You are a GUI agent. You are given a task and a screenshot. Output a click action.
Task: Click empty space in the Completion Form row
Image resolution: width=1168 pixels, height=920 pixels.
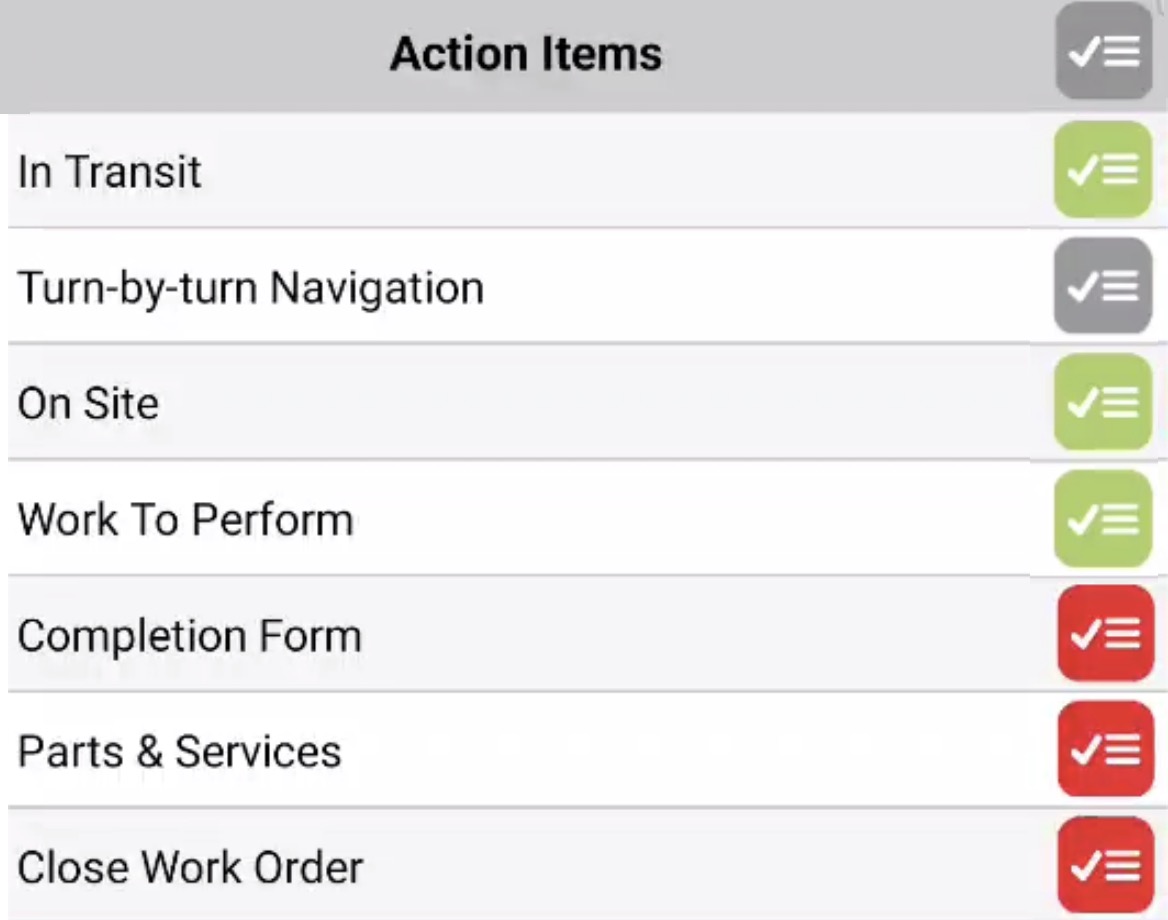pos(700,636)
